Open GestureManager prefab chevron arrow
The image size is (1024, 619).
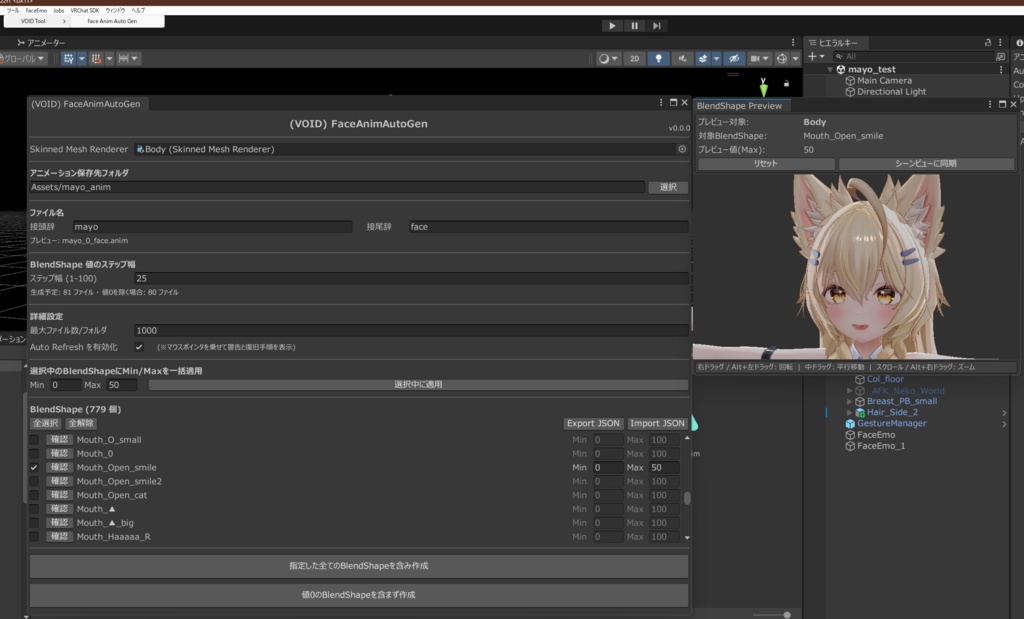click(x=1004, y=424)
